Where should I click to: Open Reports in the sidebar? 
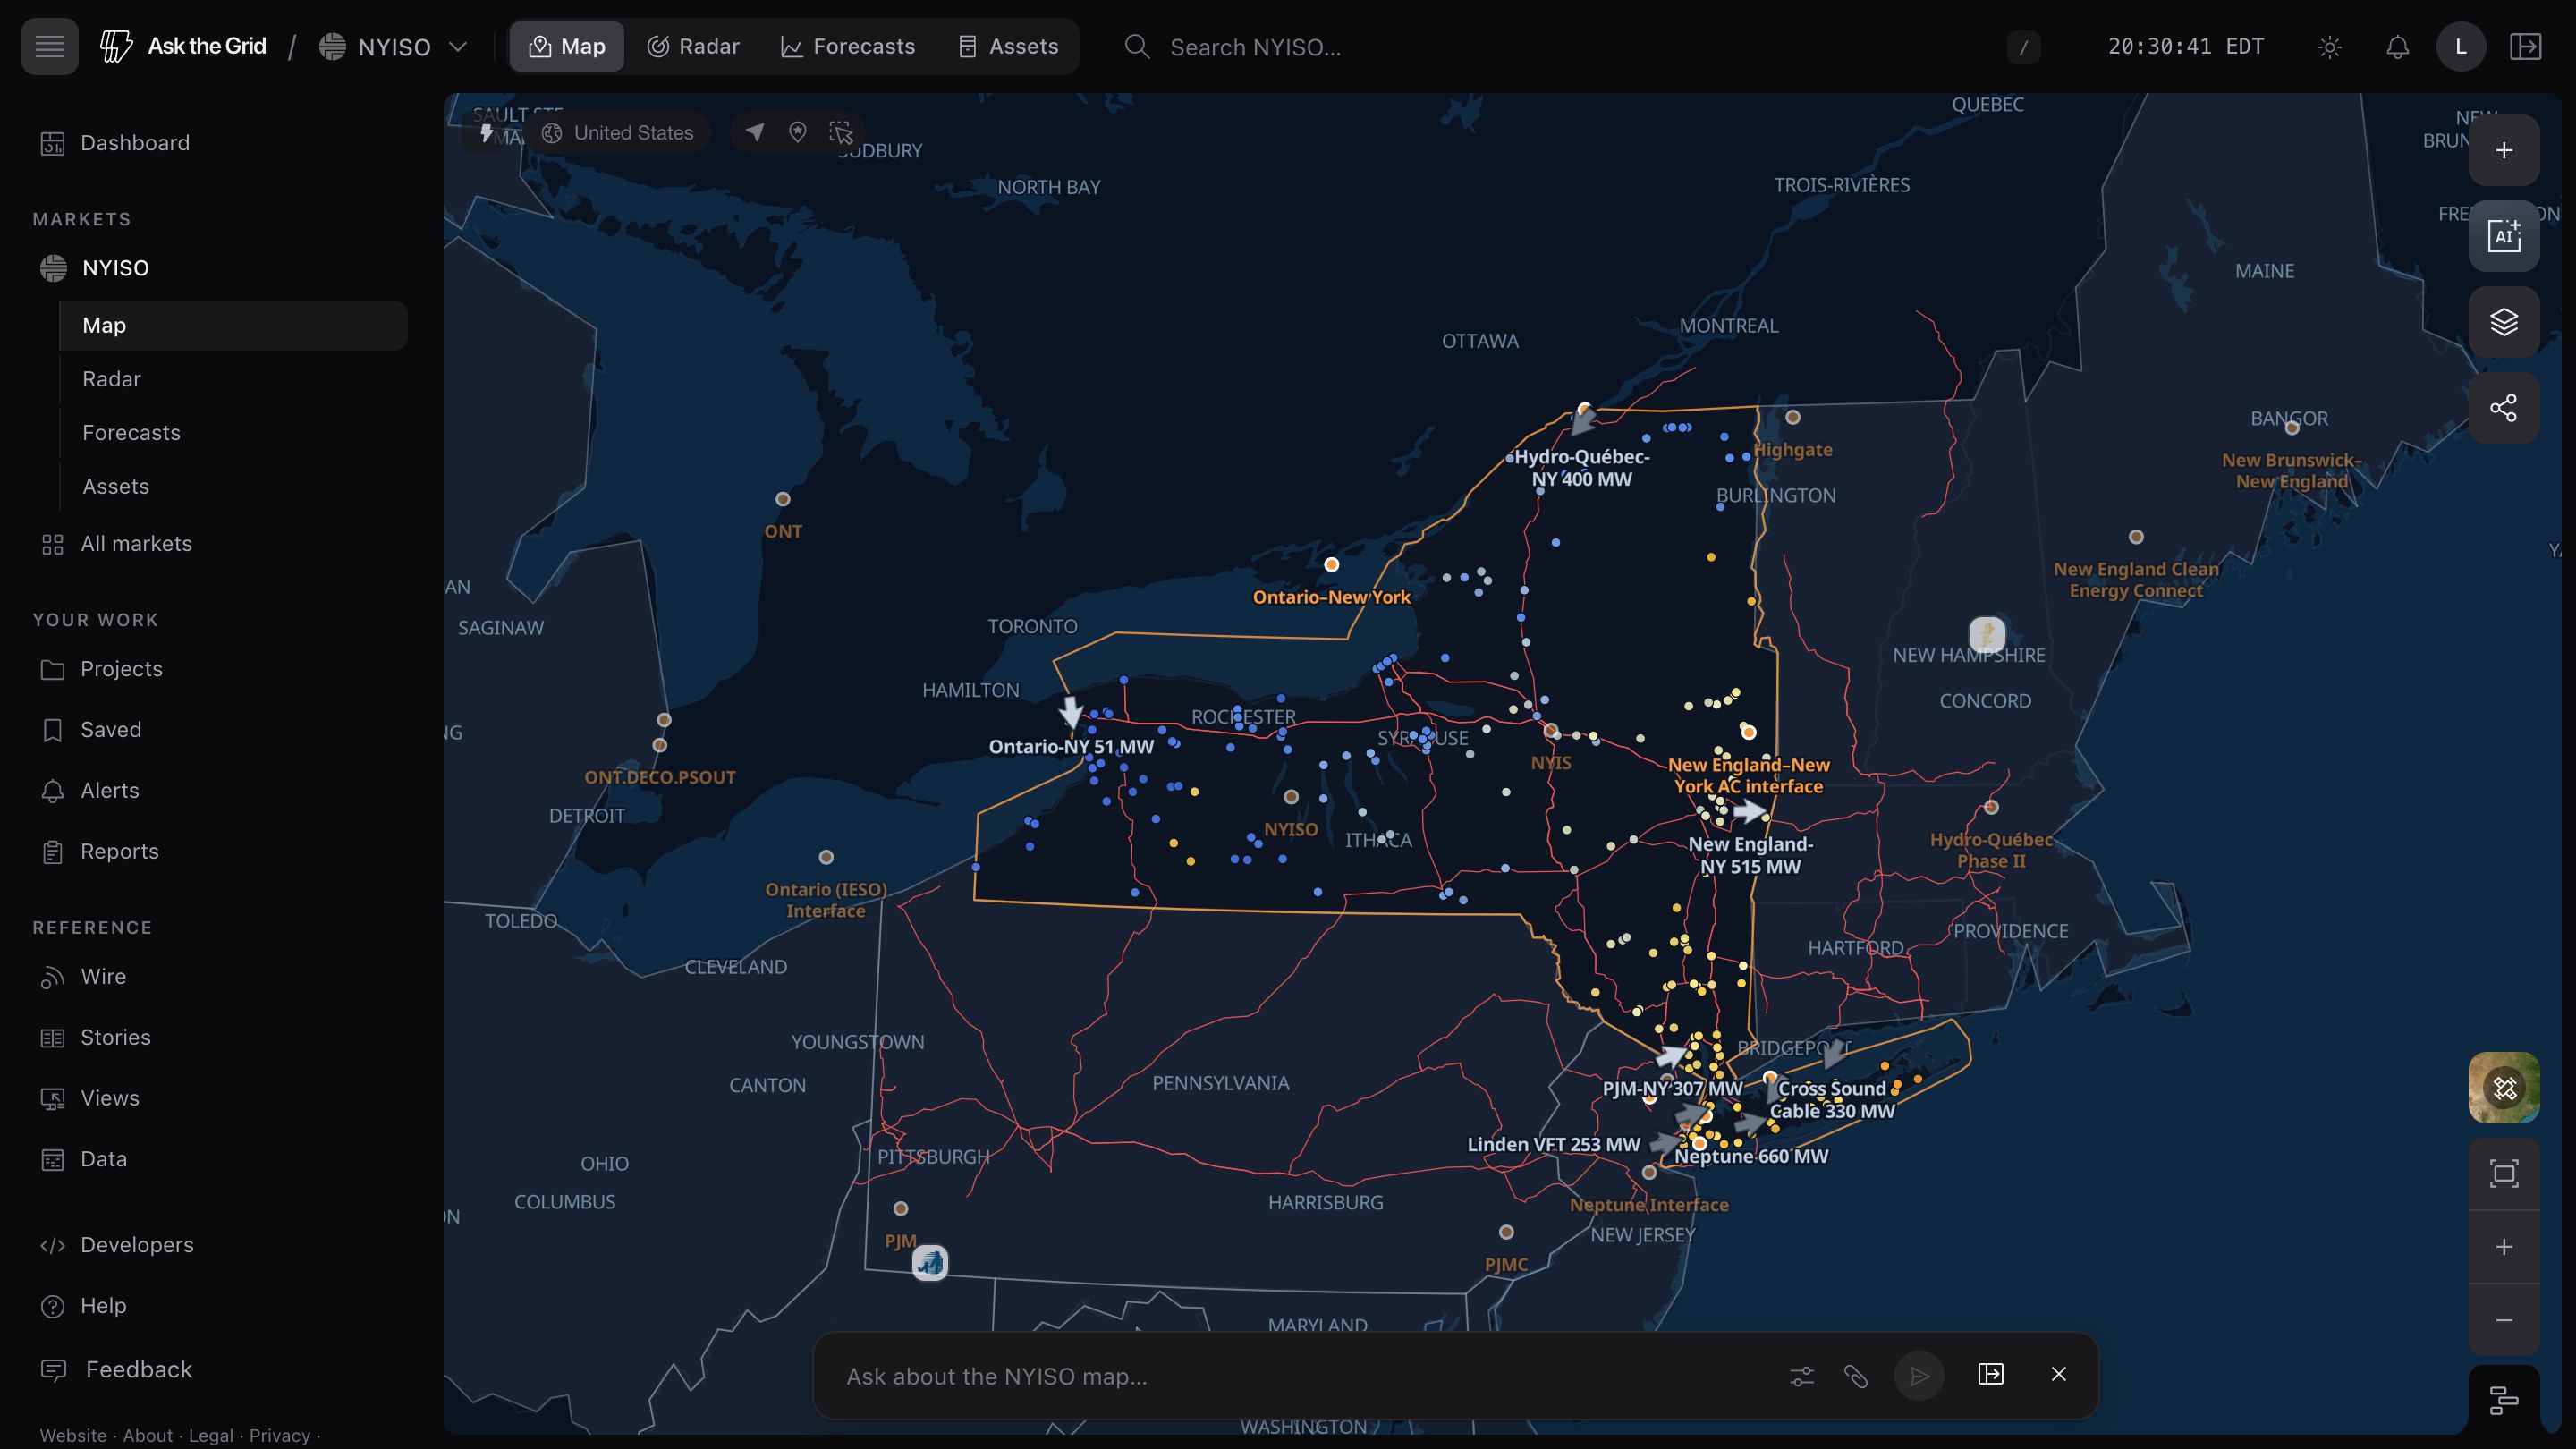coord(220,852)
